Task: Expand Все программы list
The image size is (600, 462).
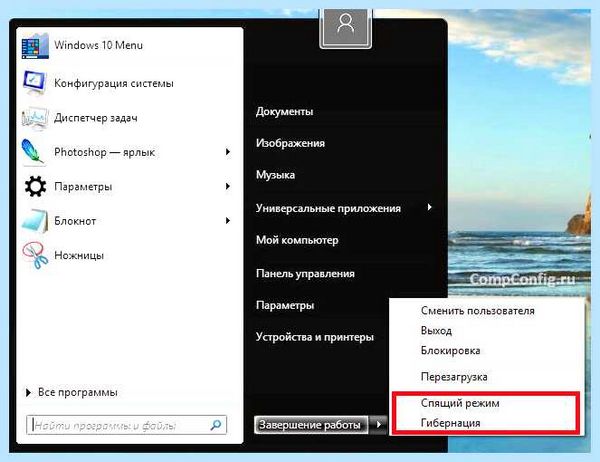Action: pyautogui.click(x=72, y=392)
